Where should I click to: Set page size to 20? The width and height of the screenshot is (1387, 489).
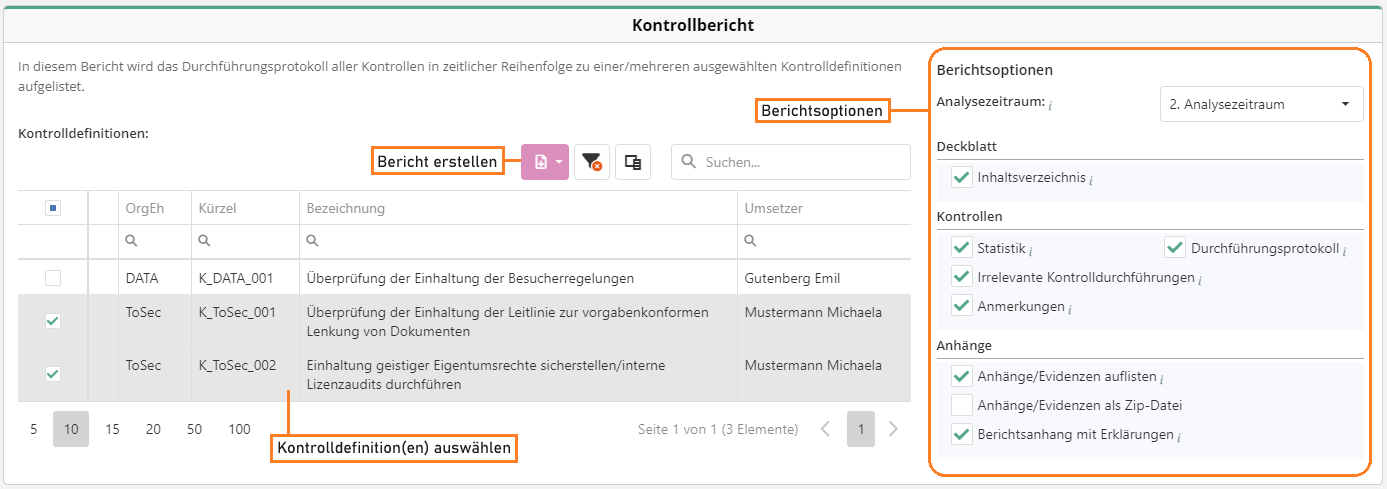coord(153,429)
